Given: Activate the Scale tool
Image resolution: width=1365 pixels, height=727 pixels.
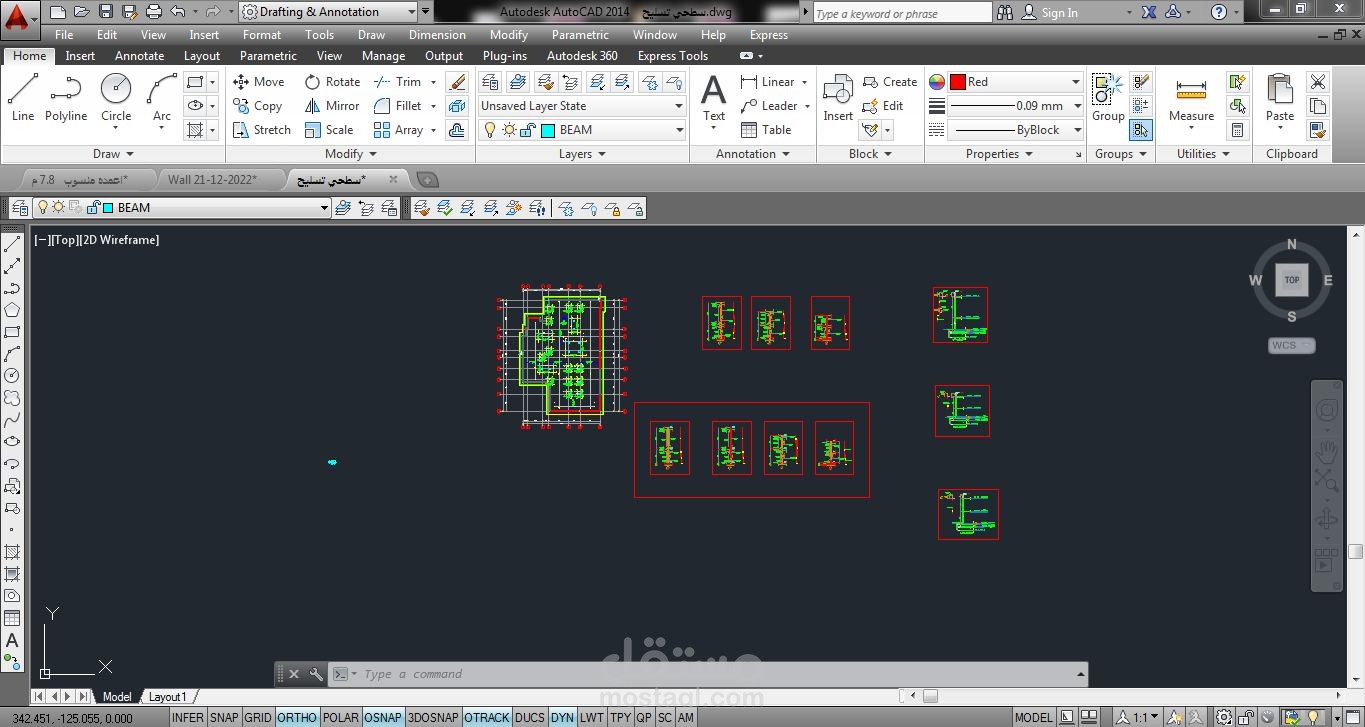Looking at the screenshot, I should tap(329, 130).
